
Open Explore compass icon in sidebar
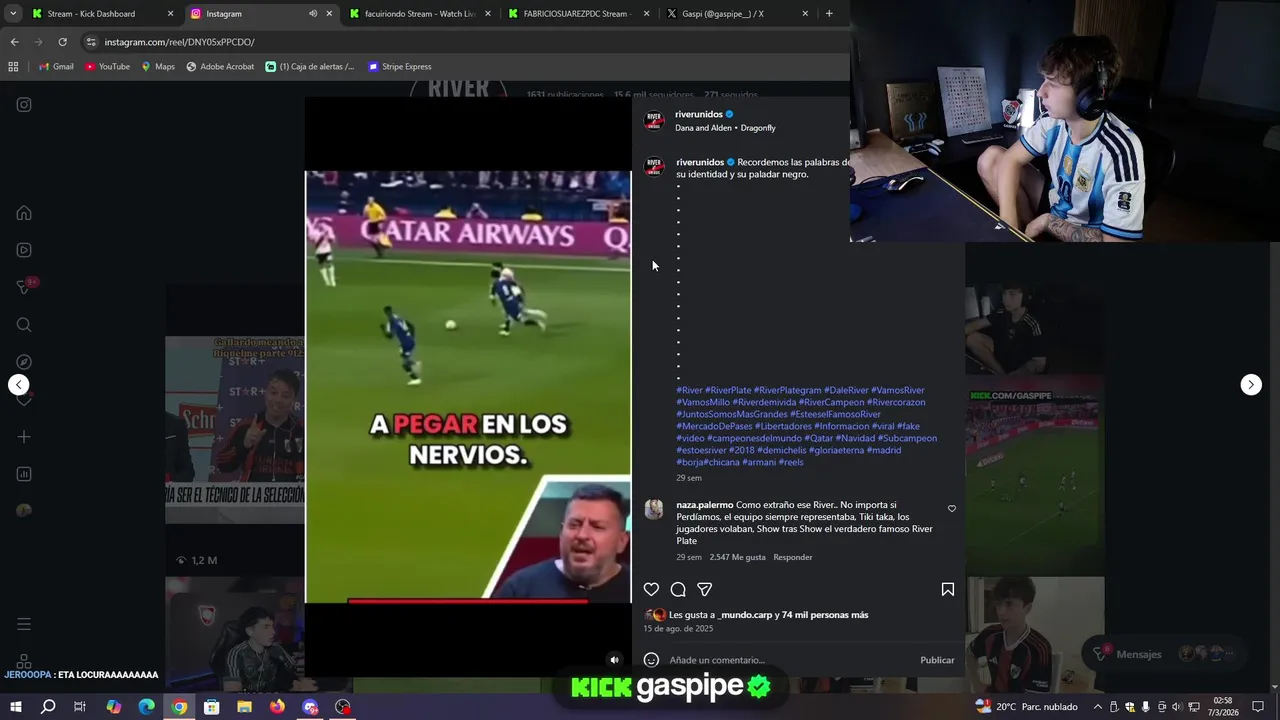(24, 362)
